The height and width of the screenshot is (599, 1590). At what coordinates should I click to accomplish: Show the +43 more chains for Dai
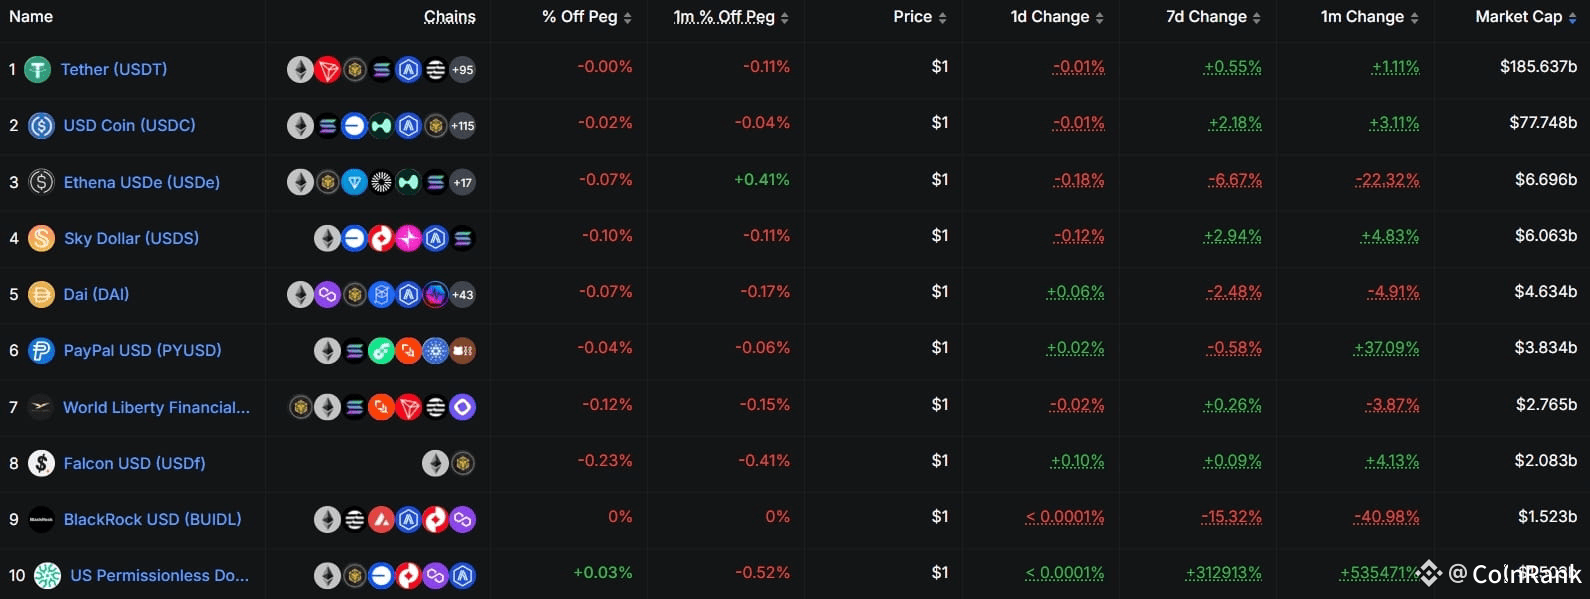point(462,295)
